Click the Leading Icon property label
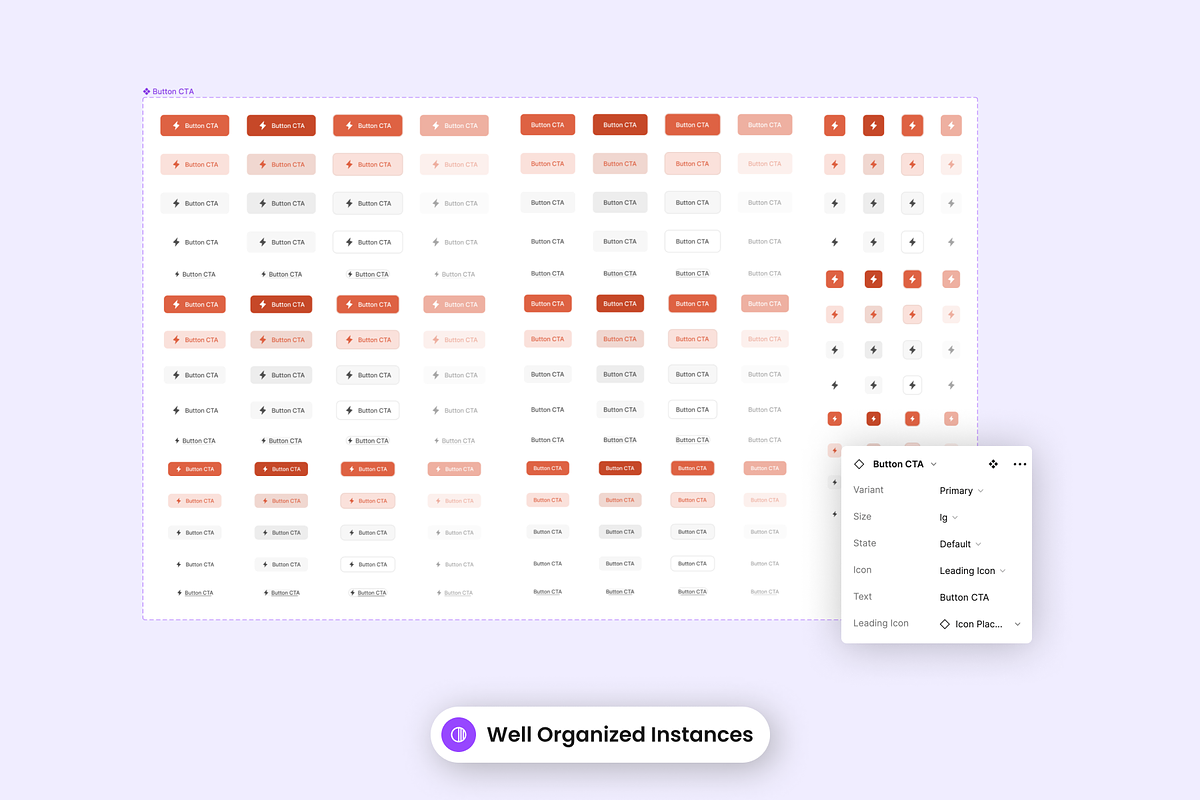Image resolution: width=1200 pixels, height=800 pixels. (881, 623)
